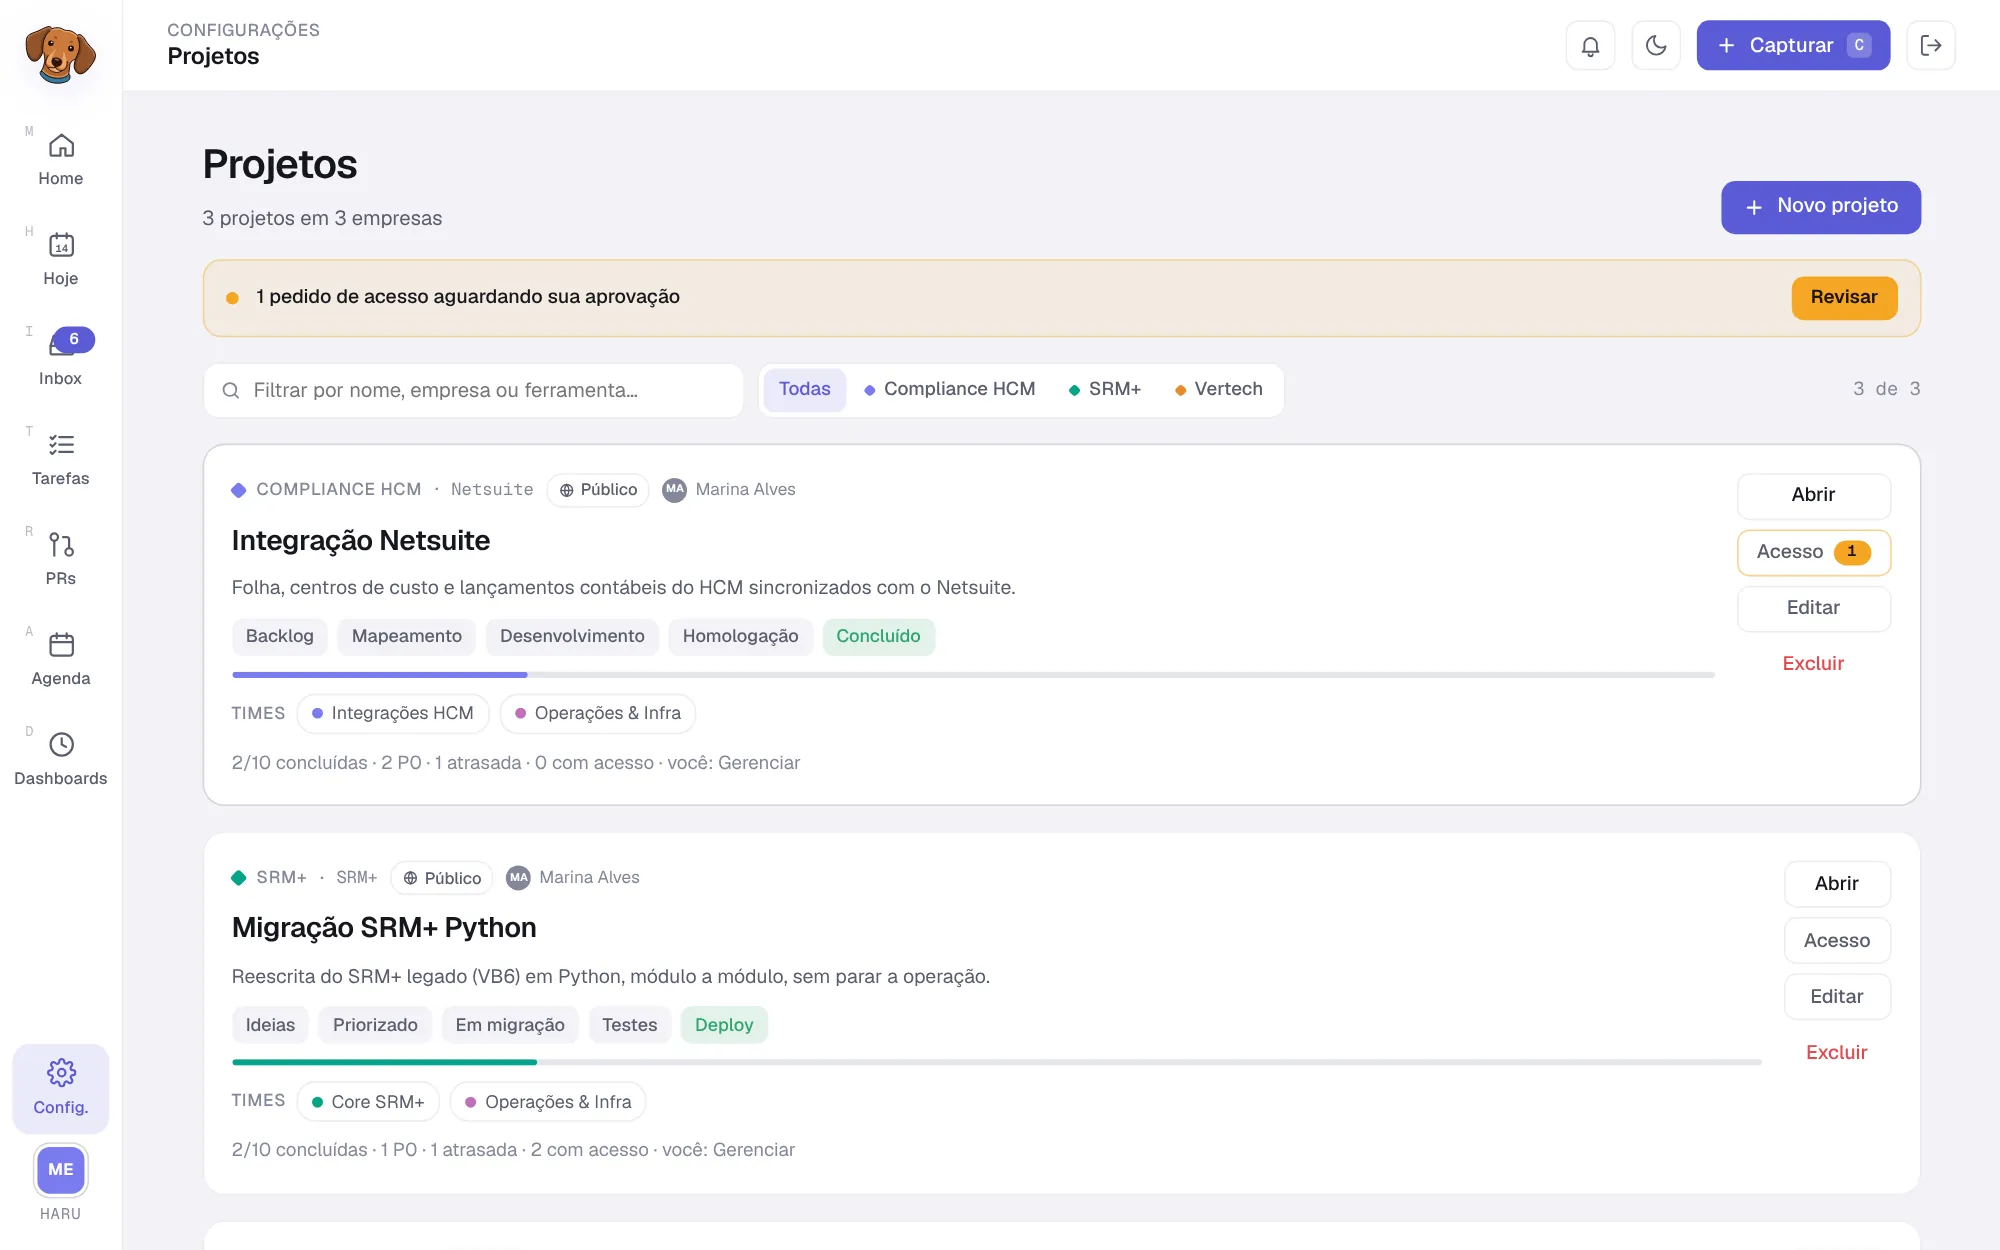Click the Em migração stage chip
The width and height of the screenshot is (2000, 1250).
pyautogui.click(x=510, y=1025)
